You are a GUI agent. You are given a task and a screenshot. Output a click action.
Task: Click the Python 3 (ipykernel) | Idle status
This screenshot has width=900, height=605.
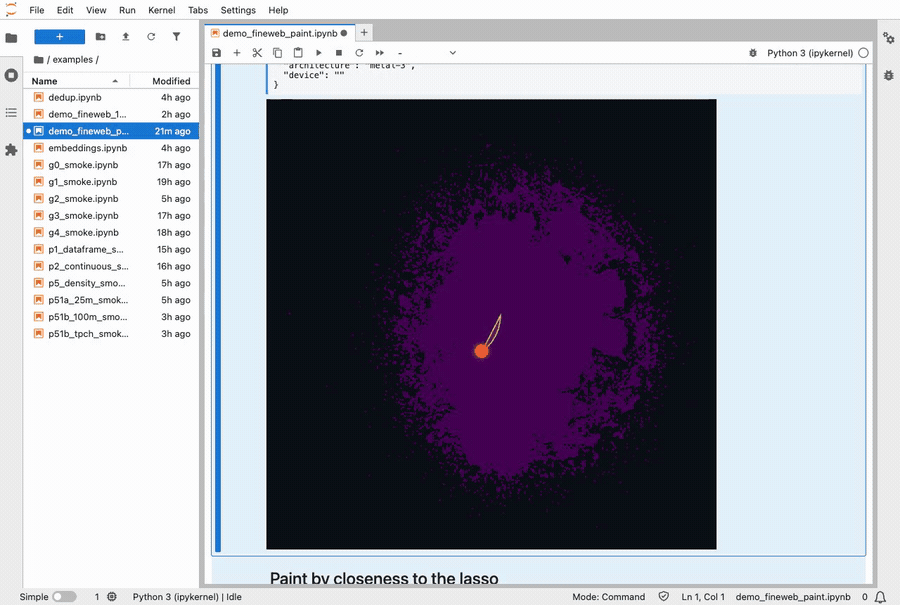click(x=187, y=597)
